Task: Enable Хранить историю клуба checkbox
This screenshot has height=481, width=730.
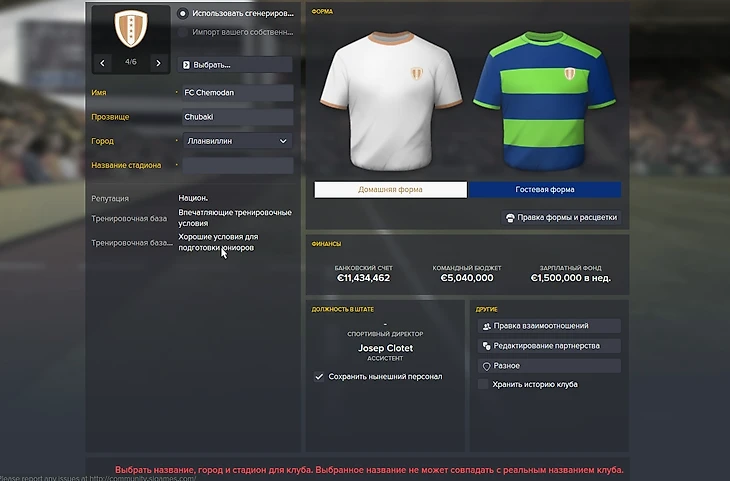Action: [x=483, y=384]
